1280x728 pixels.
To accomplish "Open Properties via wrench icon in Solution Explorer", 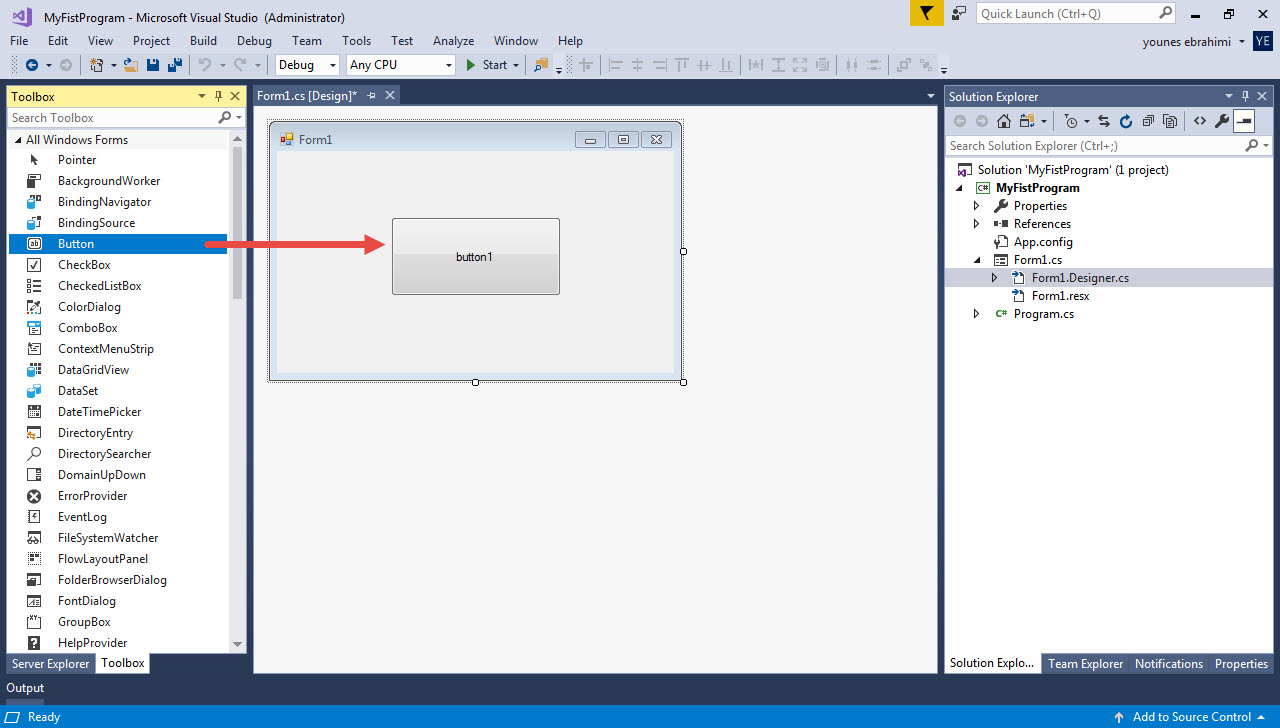I will point(1221,120).
